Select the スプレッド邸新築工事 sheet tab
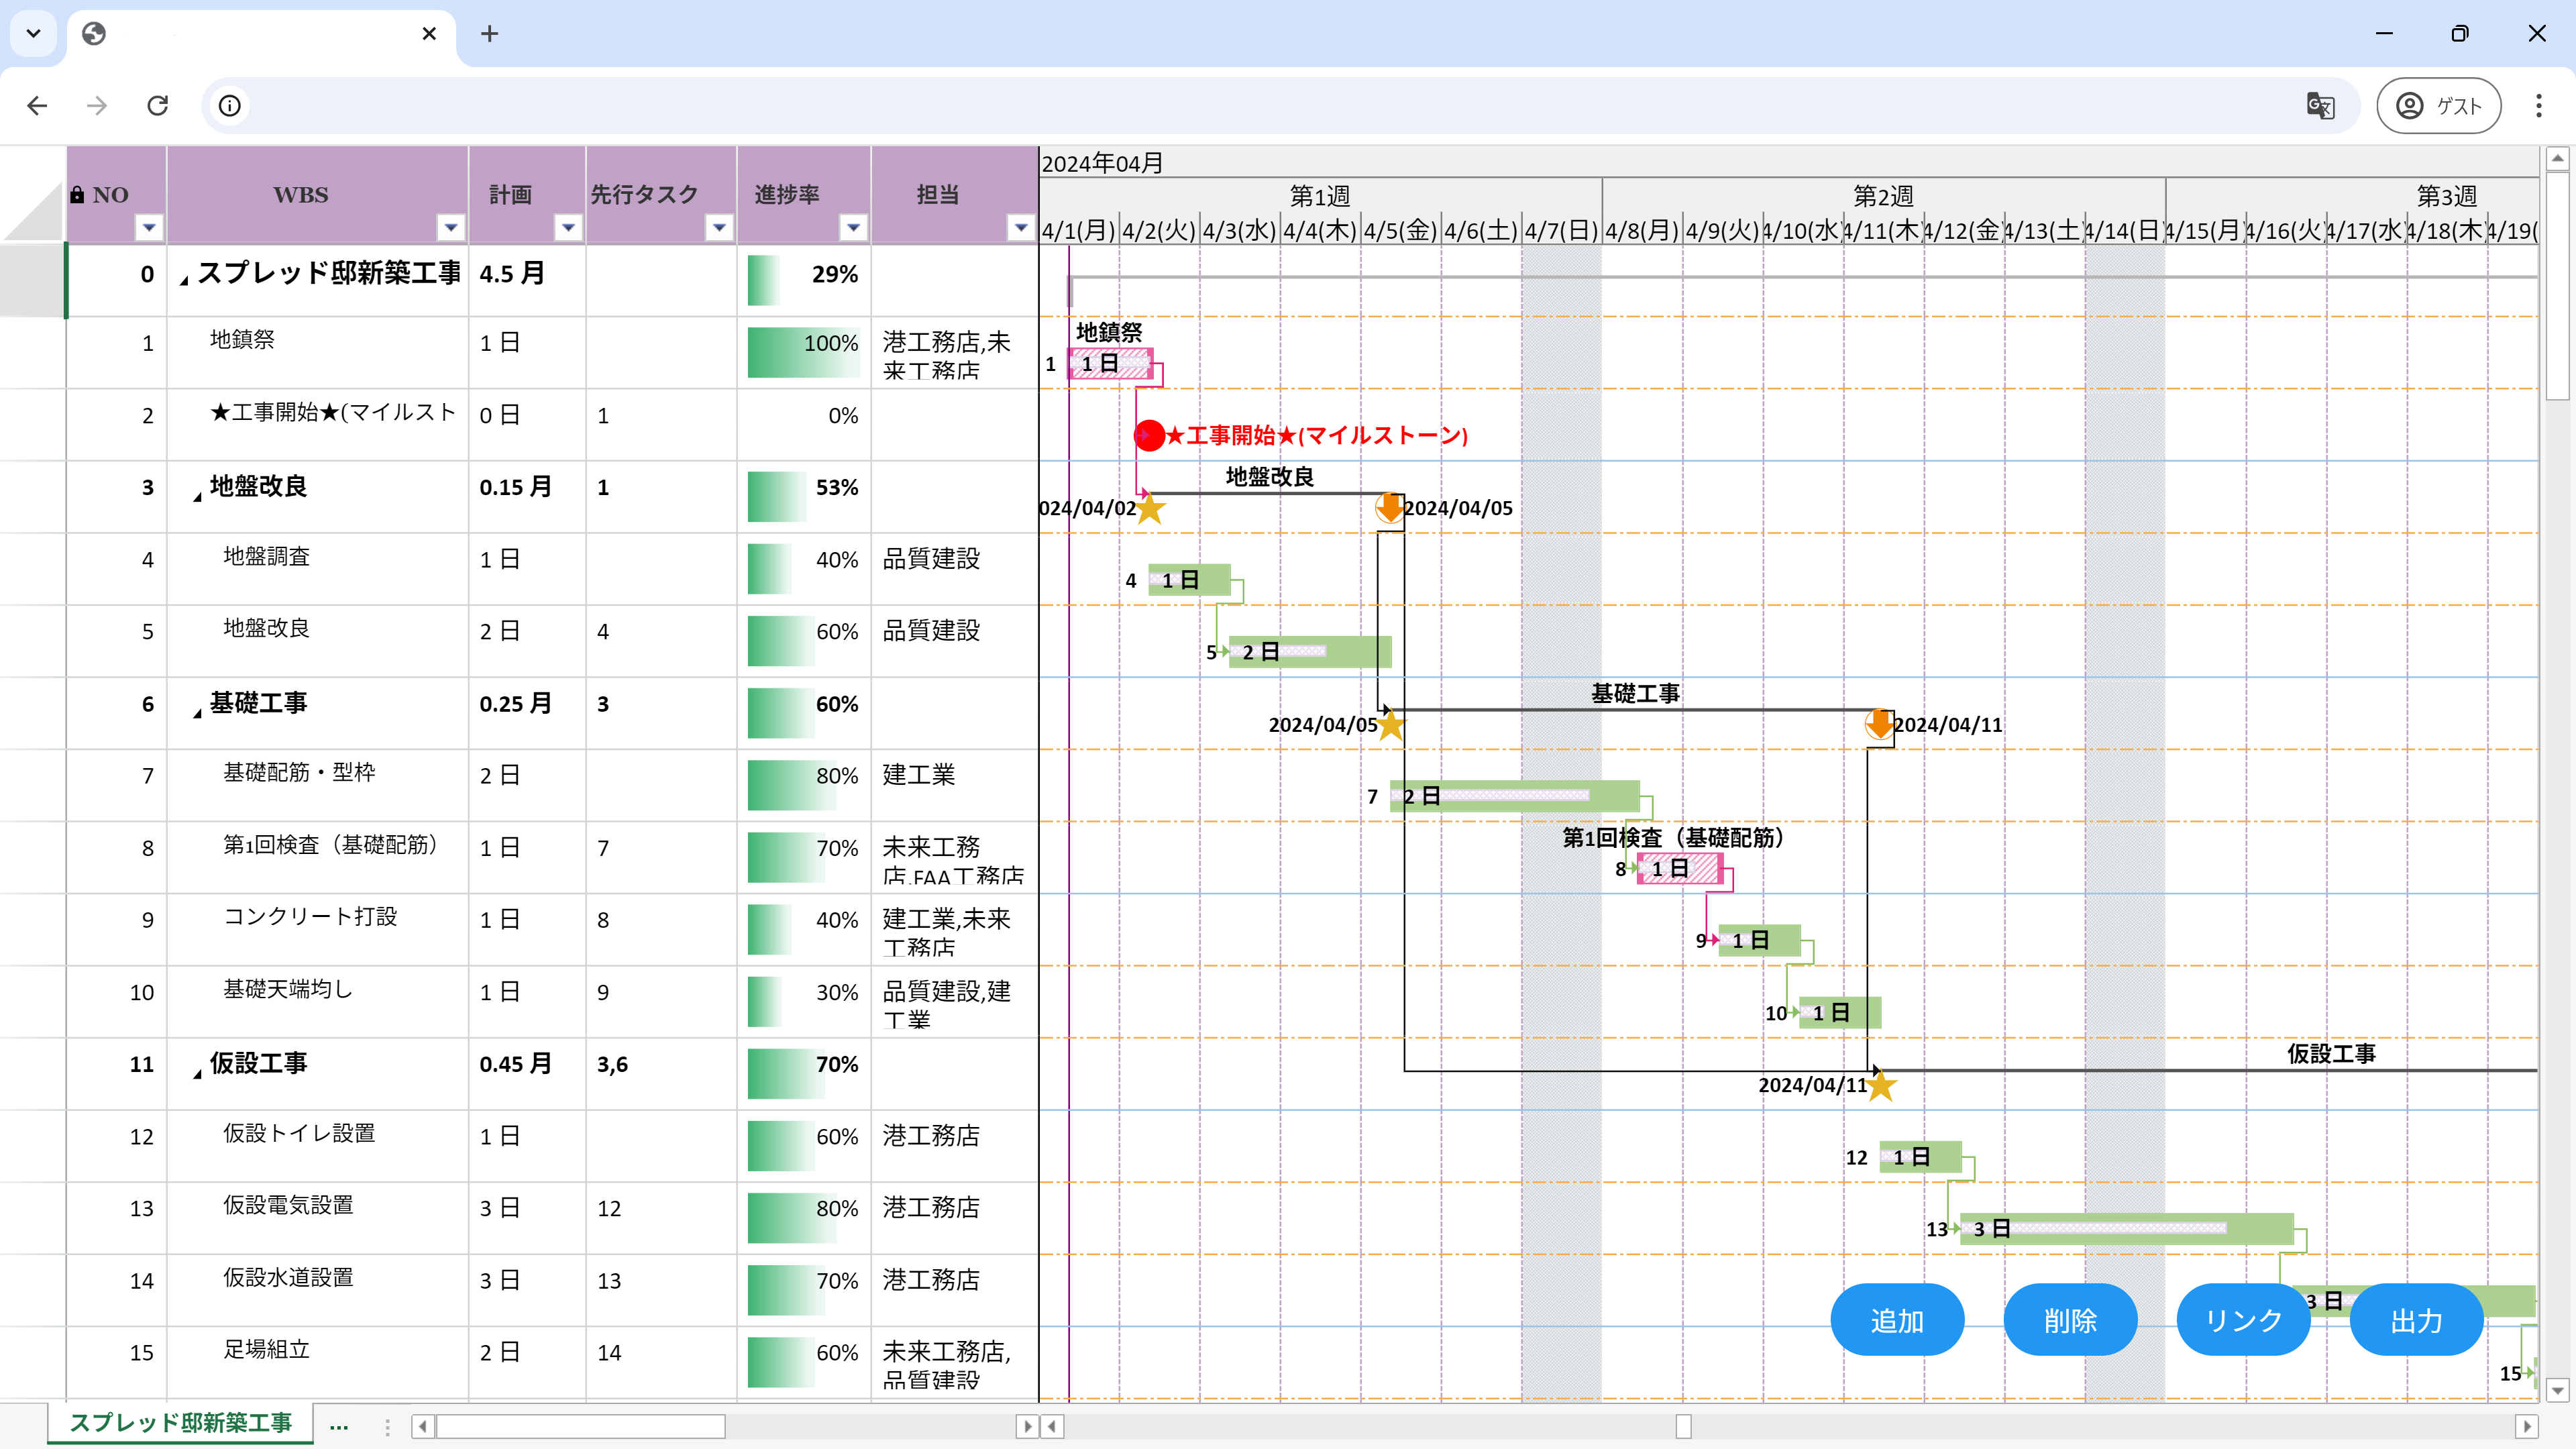The height and width of the screenshot is (1449, 2576). [181, 1423]
